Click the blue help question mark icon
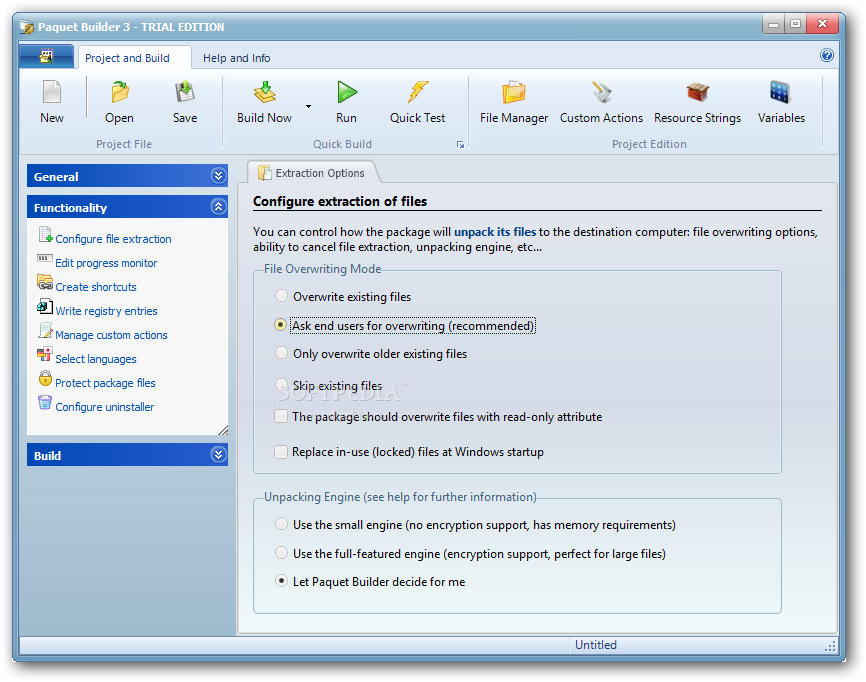The width and height of the screenshot is (866, 682). pos(827,55)
